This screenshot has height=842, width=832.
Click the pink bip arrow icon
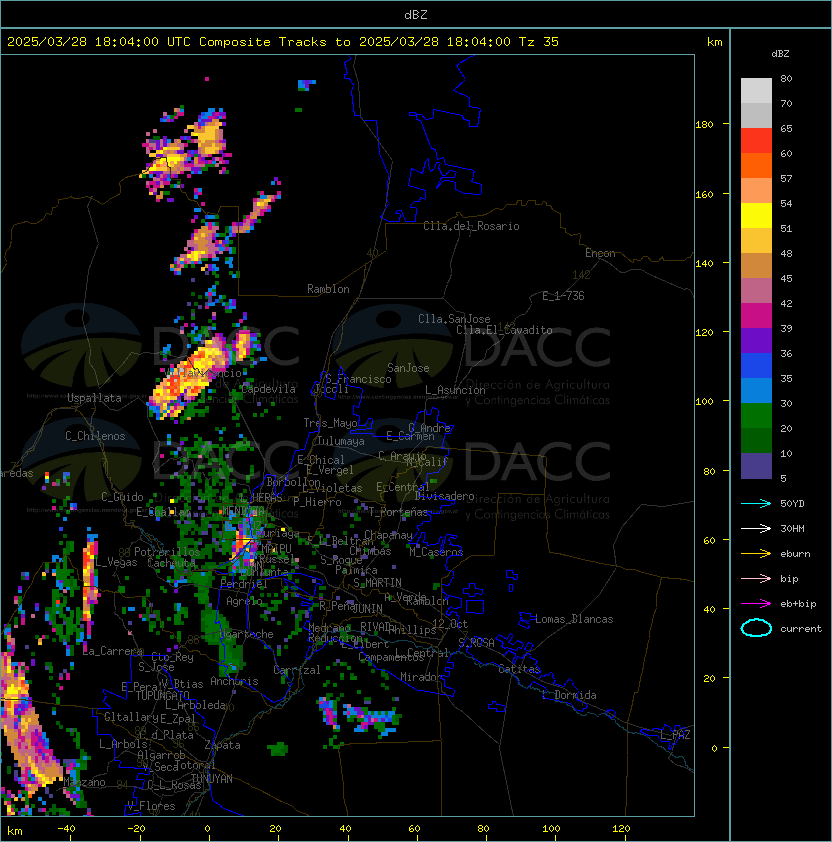click(756, 578)
